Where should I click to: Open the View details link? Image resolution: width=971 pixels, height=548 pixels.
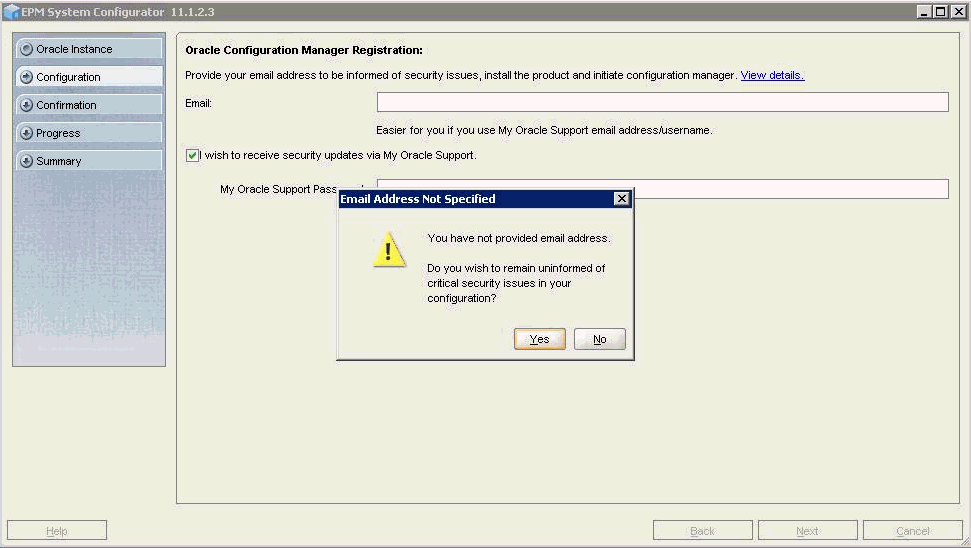coord(772,75)
